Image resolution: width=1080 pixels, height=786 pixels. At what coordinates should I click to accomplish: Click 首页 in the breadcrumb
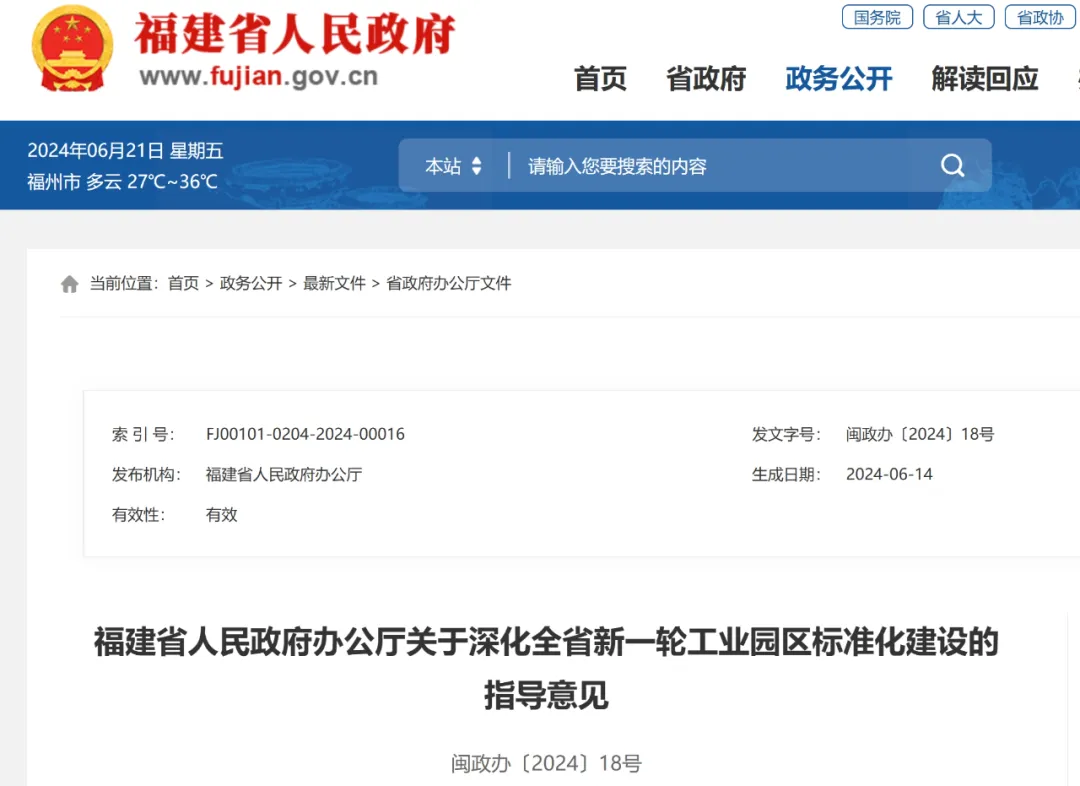click(x=183, y=284)
